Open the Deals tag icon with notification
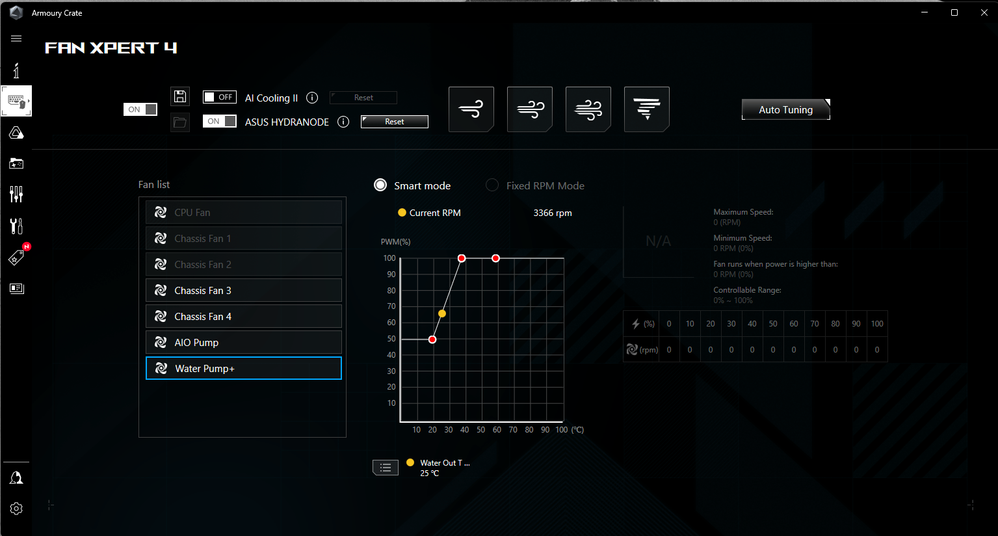998x536 pixels. 17,257
